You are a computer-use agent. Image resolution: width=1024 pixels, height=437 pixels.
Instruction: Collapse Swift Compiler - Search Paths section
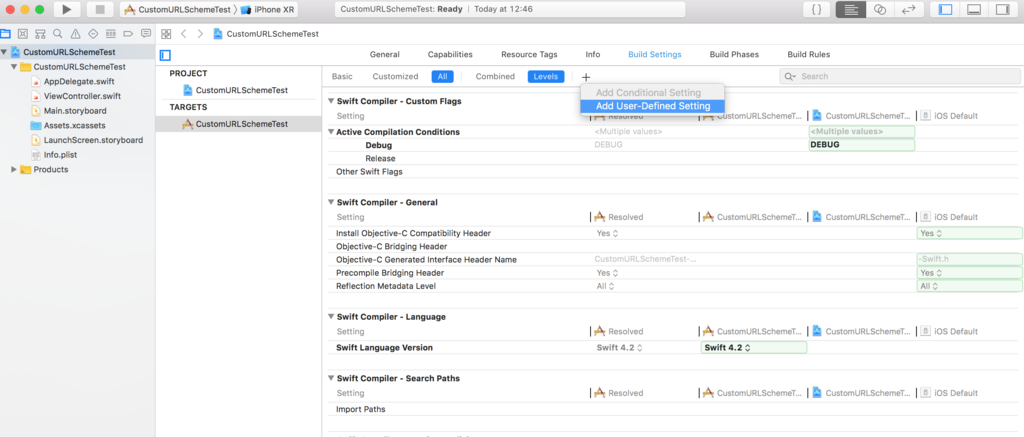pyautogui.click(x=330, y=379)
